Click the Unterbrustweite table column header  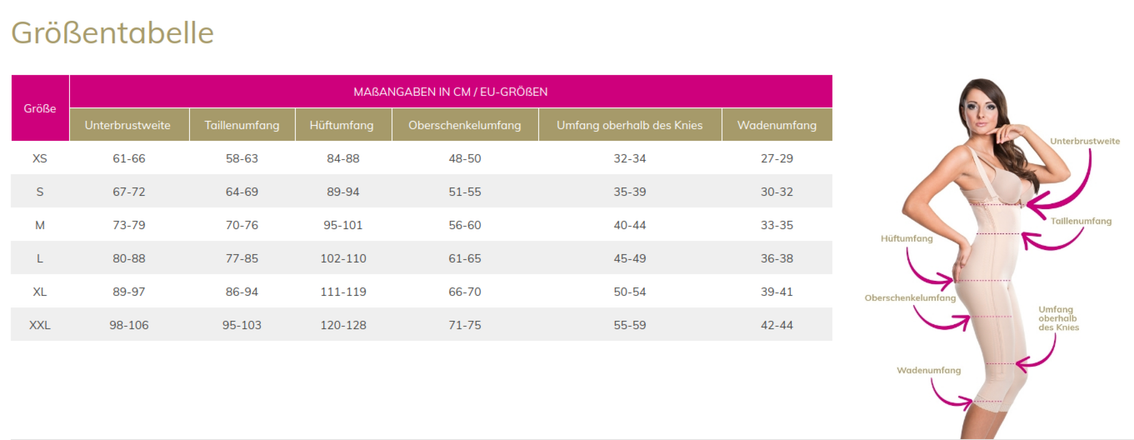pyautogui.click(x=129, y=125)
